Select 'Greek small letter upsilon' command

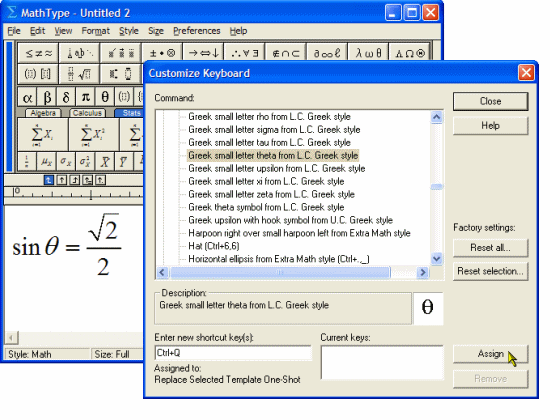coord(276,168)
